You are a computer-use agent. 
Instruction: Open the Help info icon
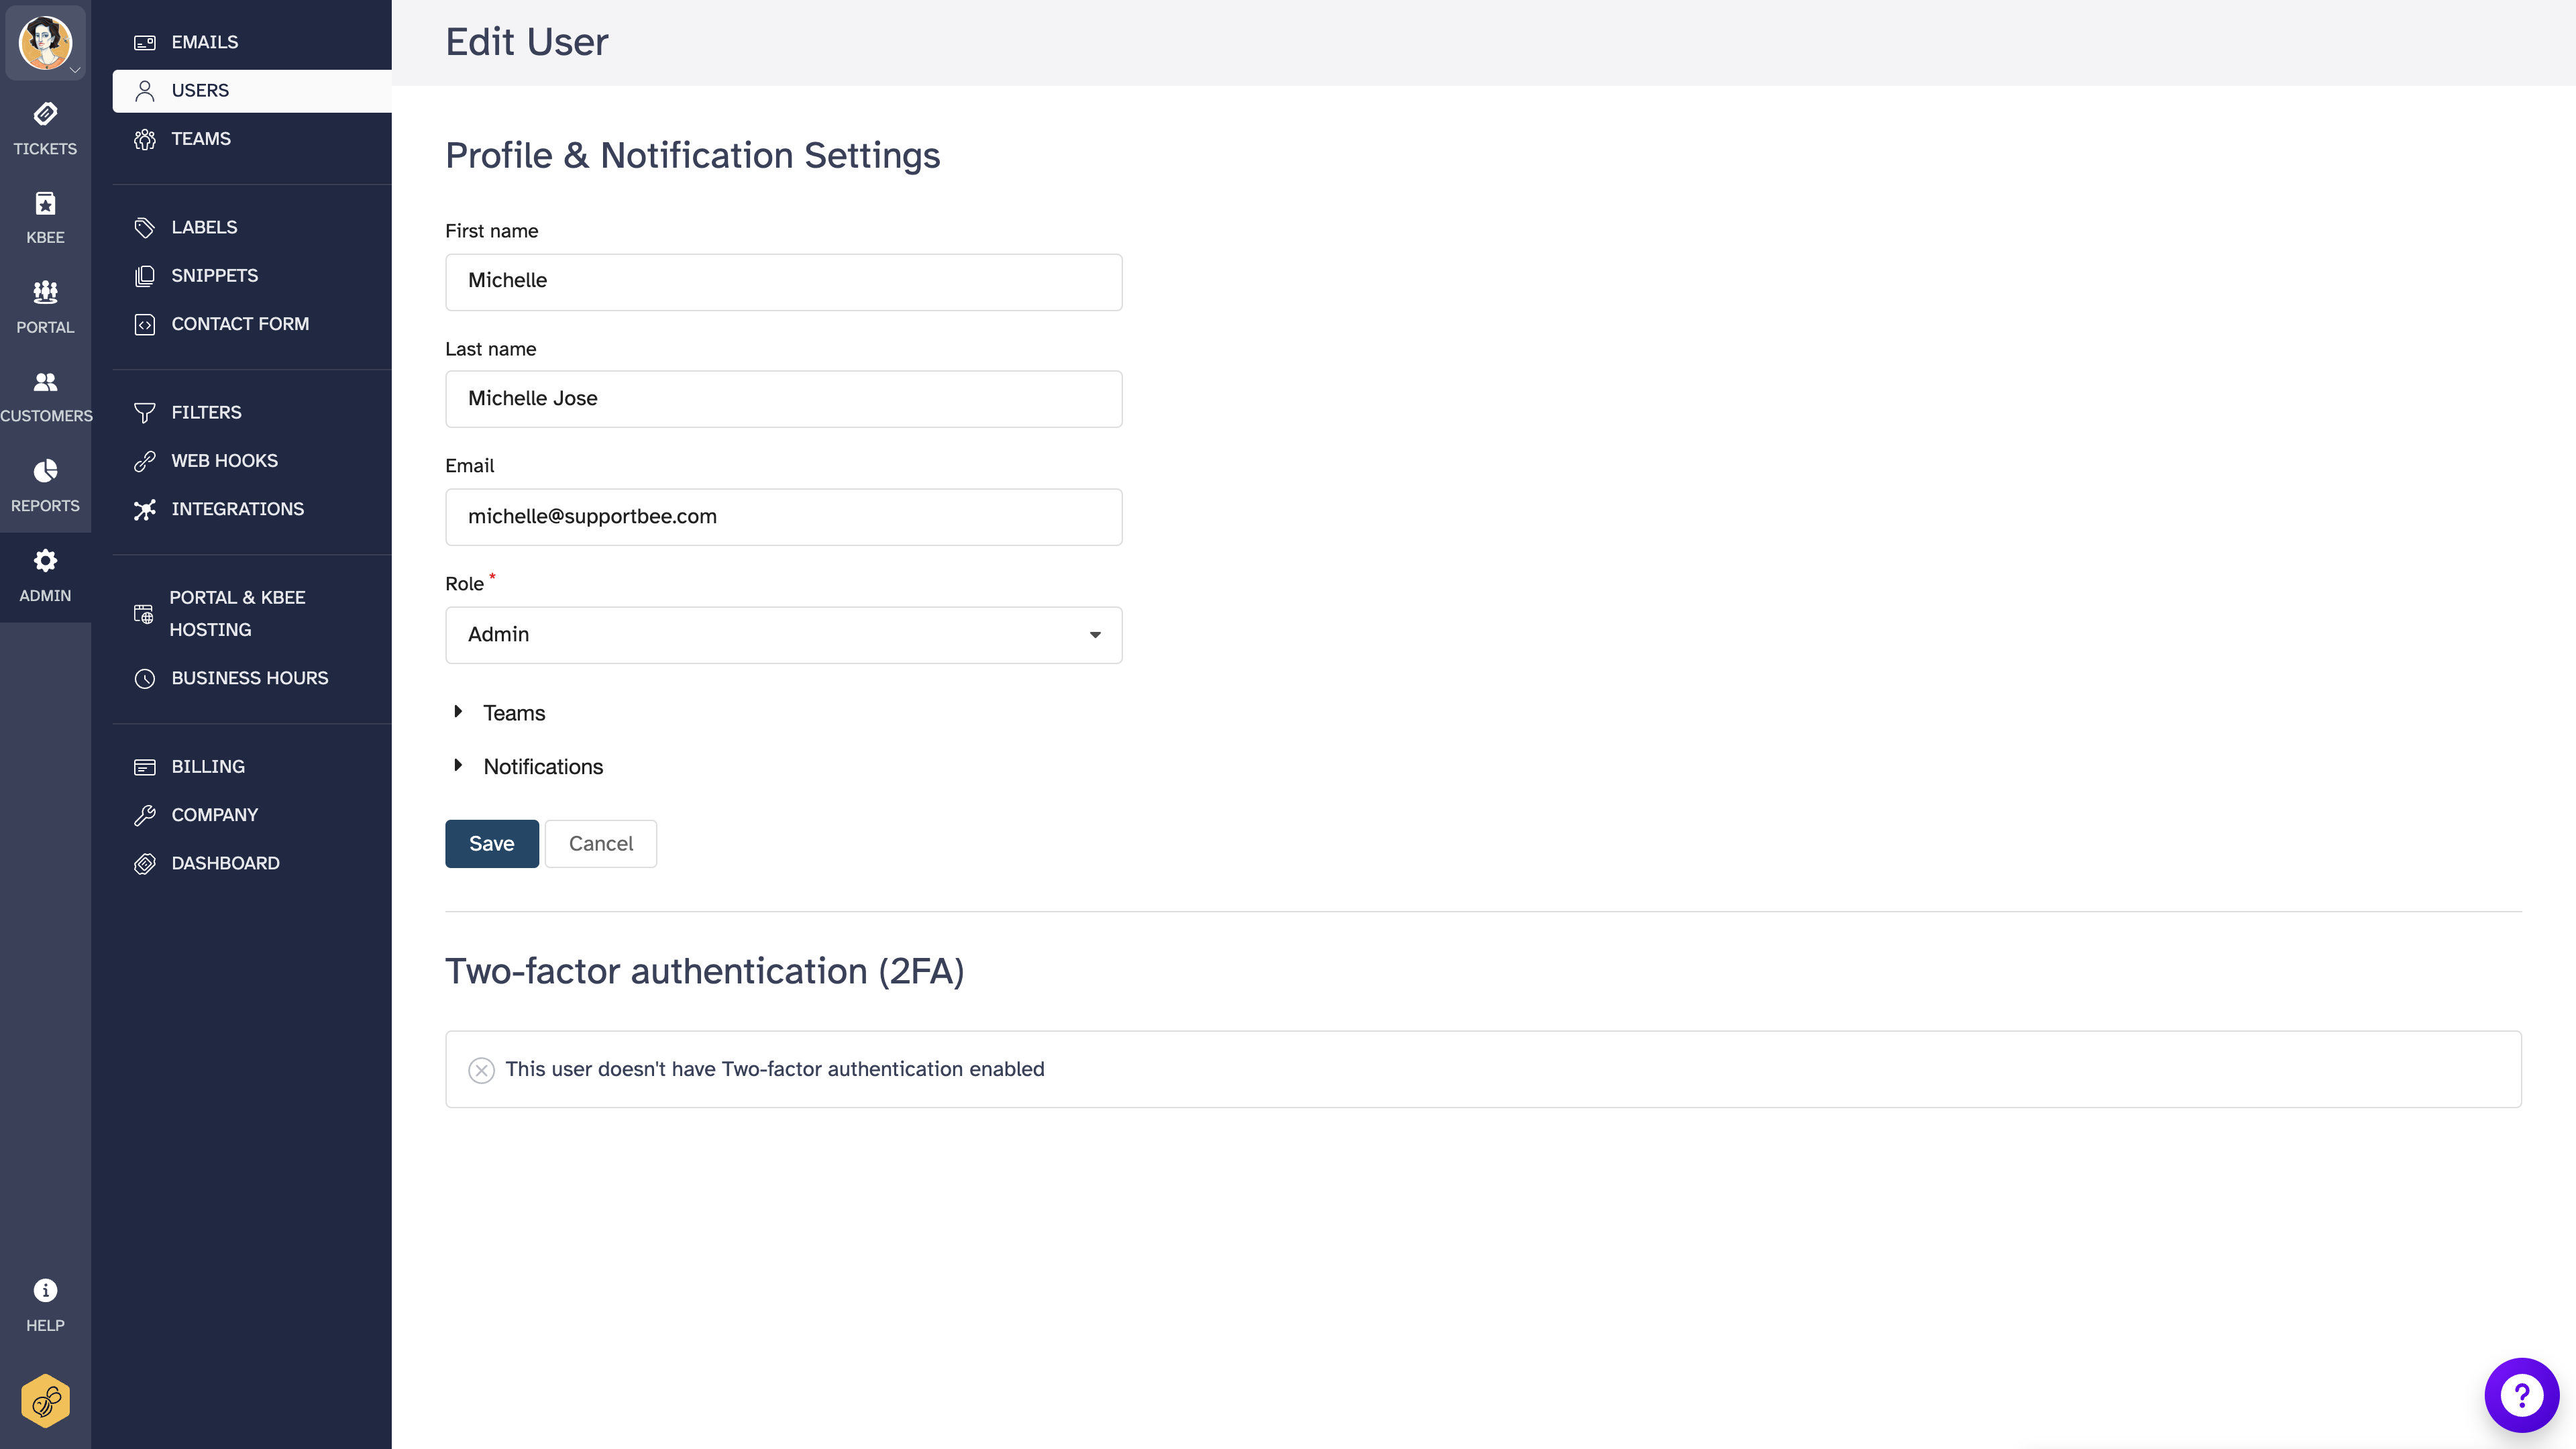click(45, 1290)
